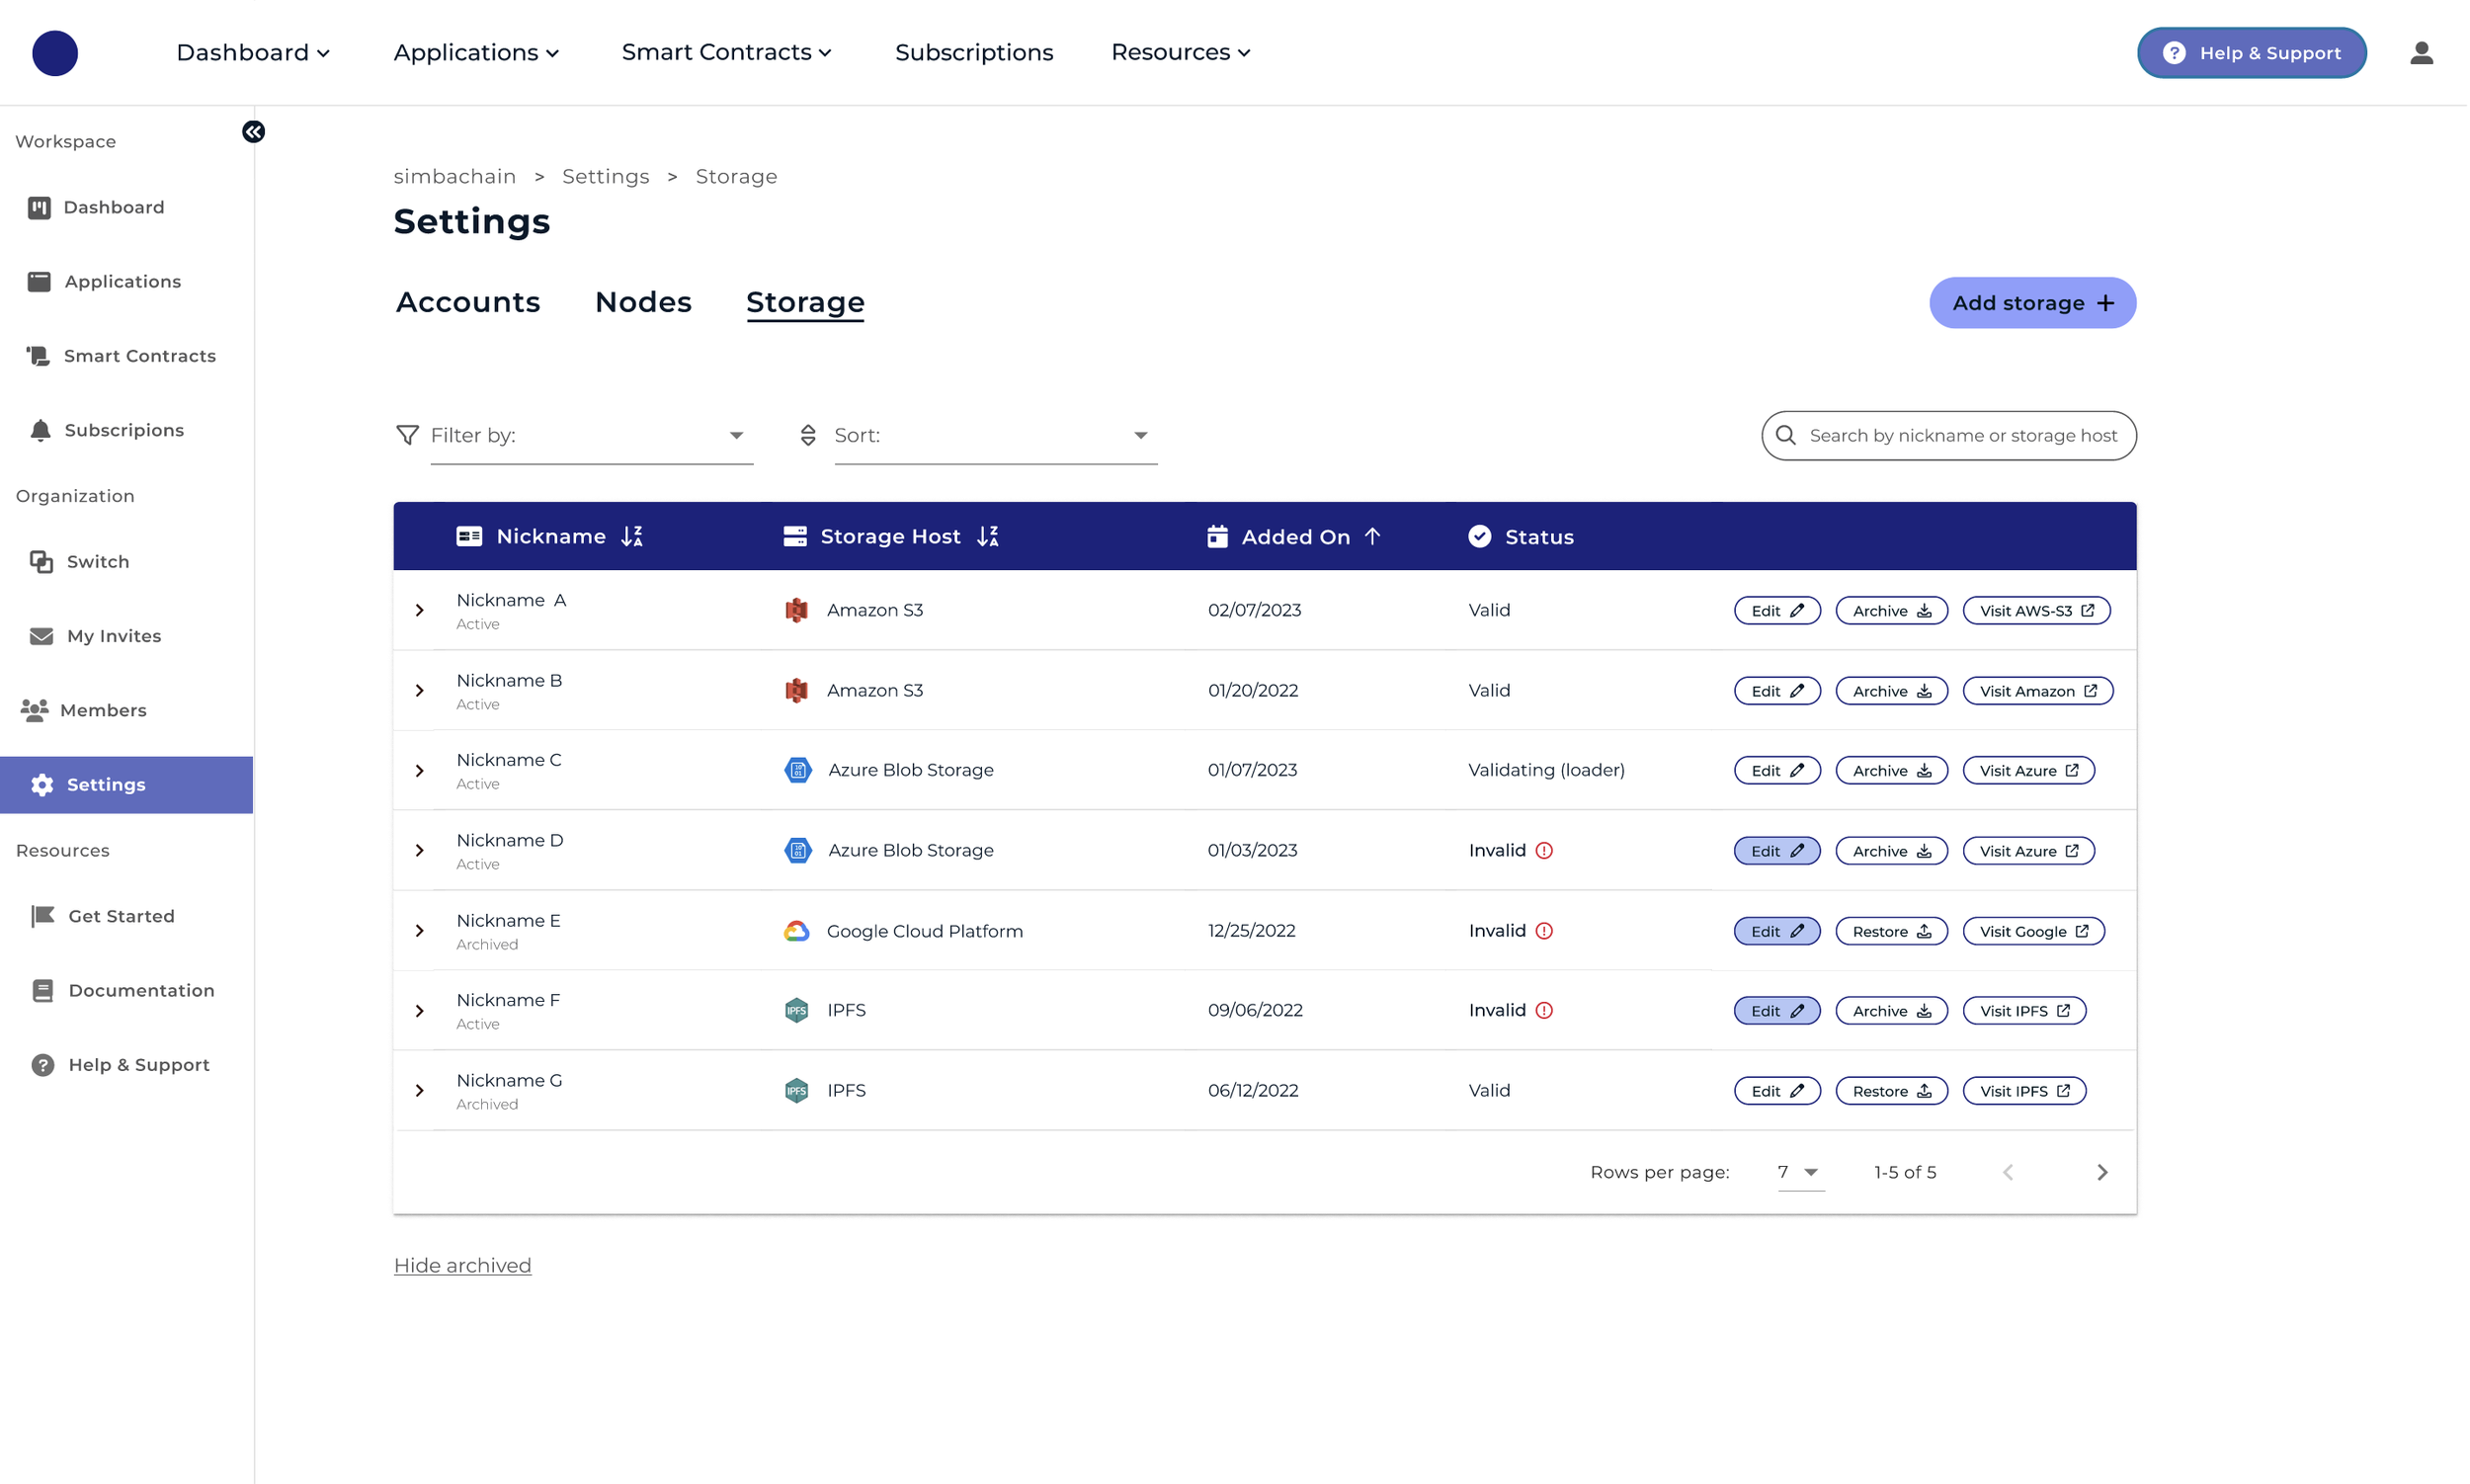
Task: Focus the nickname or storage host search field
Action: 1961,436
